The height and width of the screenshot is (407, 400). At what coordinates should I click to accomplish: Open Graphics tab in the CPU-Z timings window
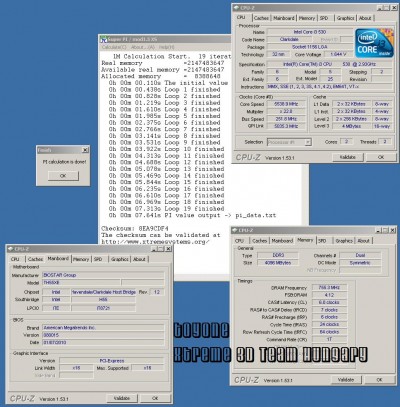[x=344, y=240]
